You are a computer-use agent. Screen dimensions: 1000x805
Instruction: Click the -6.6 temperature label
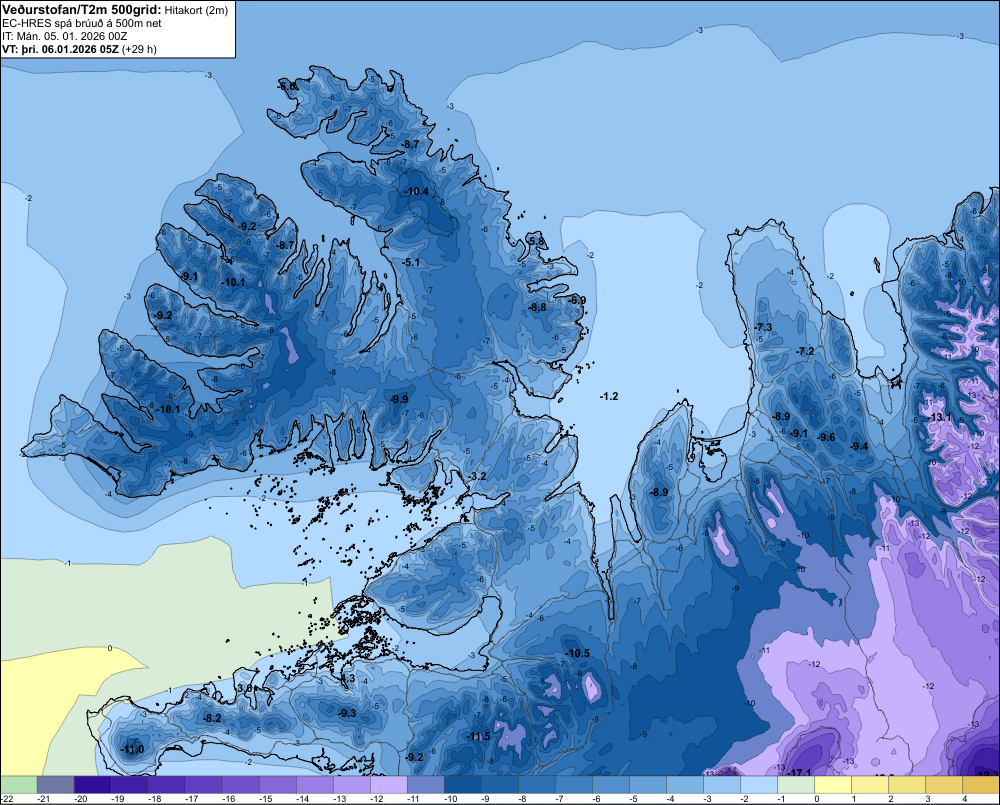287,86
